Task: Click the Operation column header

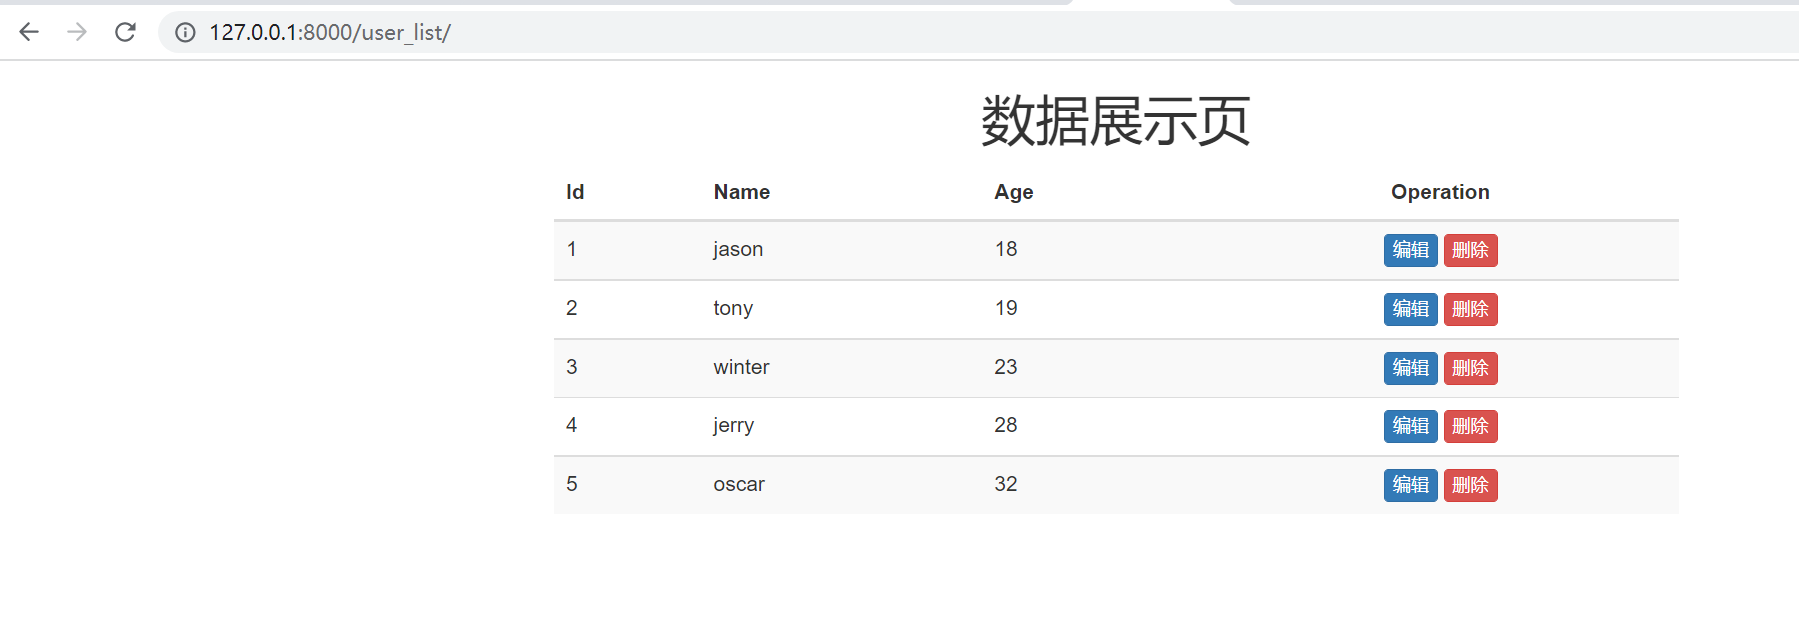Action: 1440,192
